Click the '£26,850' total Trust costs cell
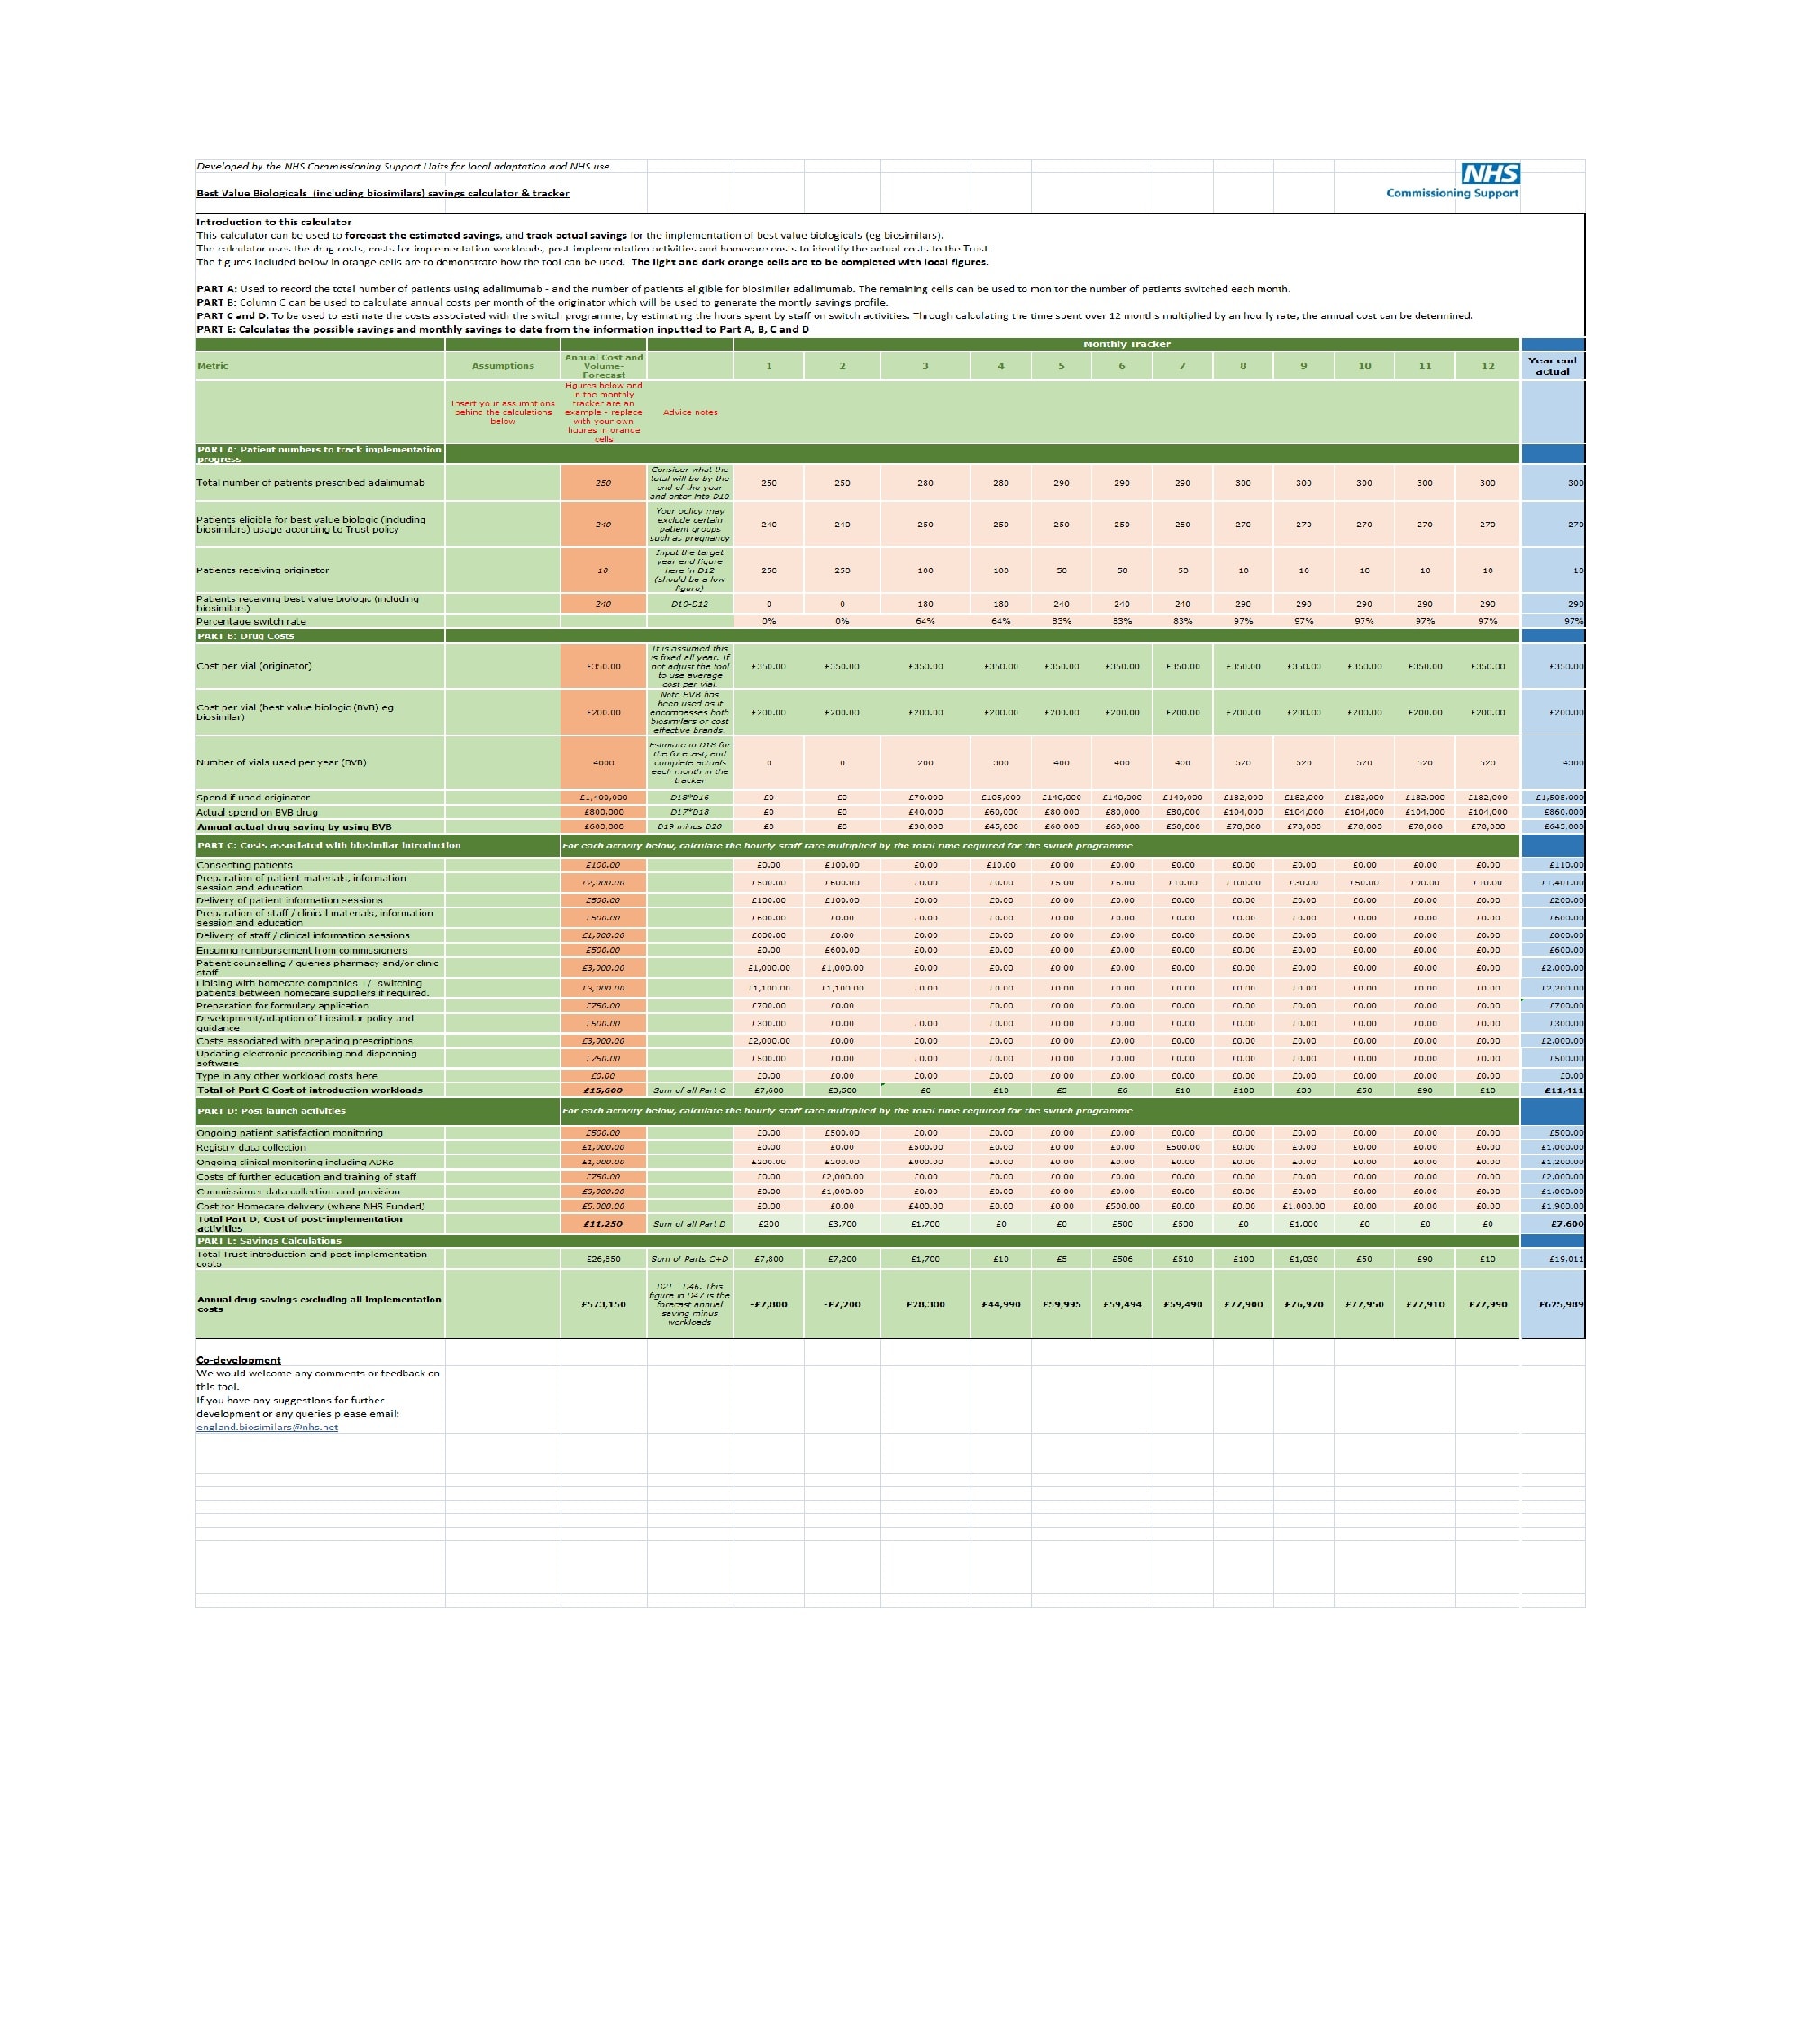The width and height of the screenshot is (1796, 2044). pos(604,1259)
